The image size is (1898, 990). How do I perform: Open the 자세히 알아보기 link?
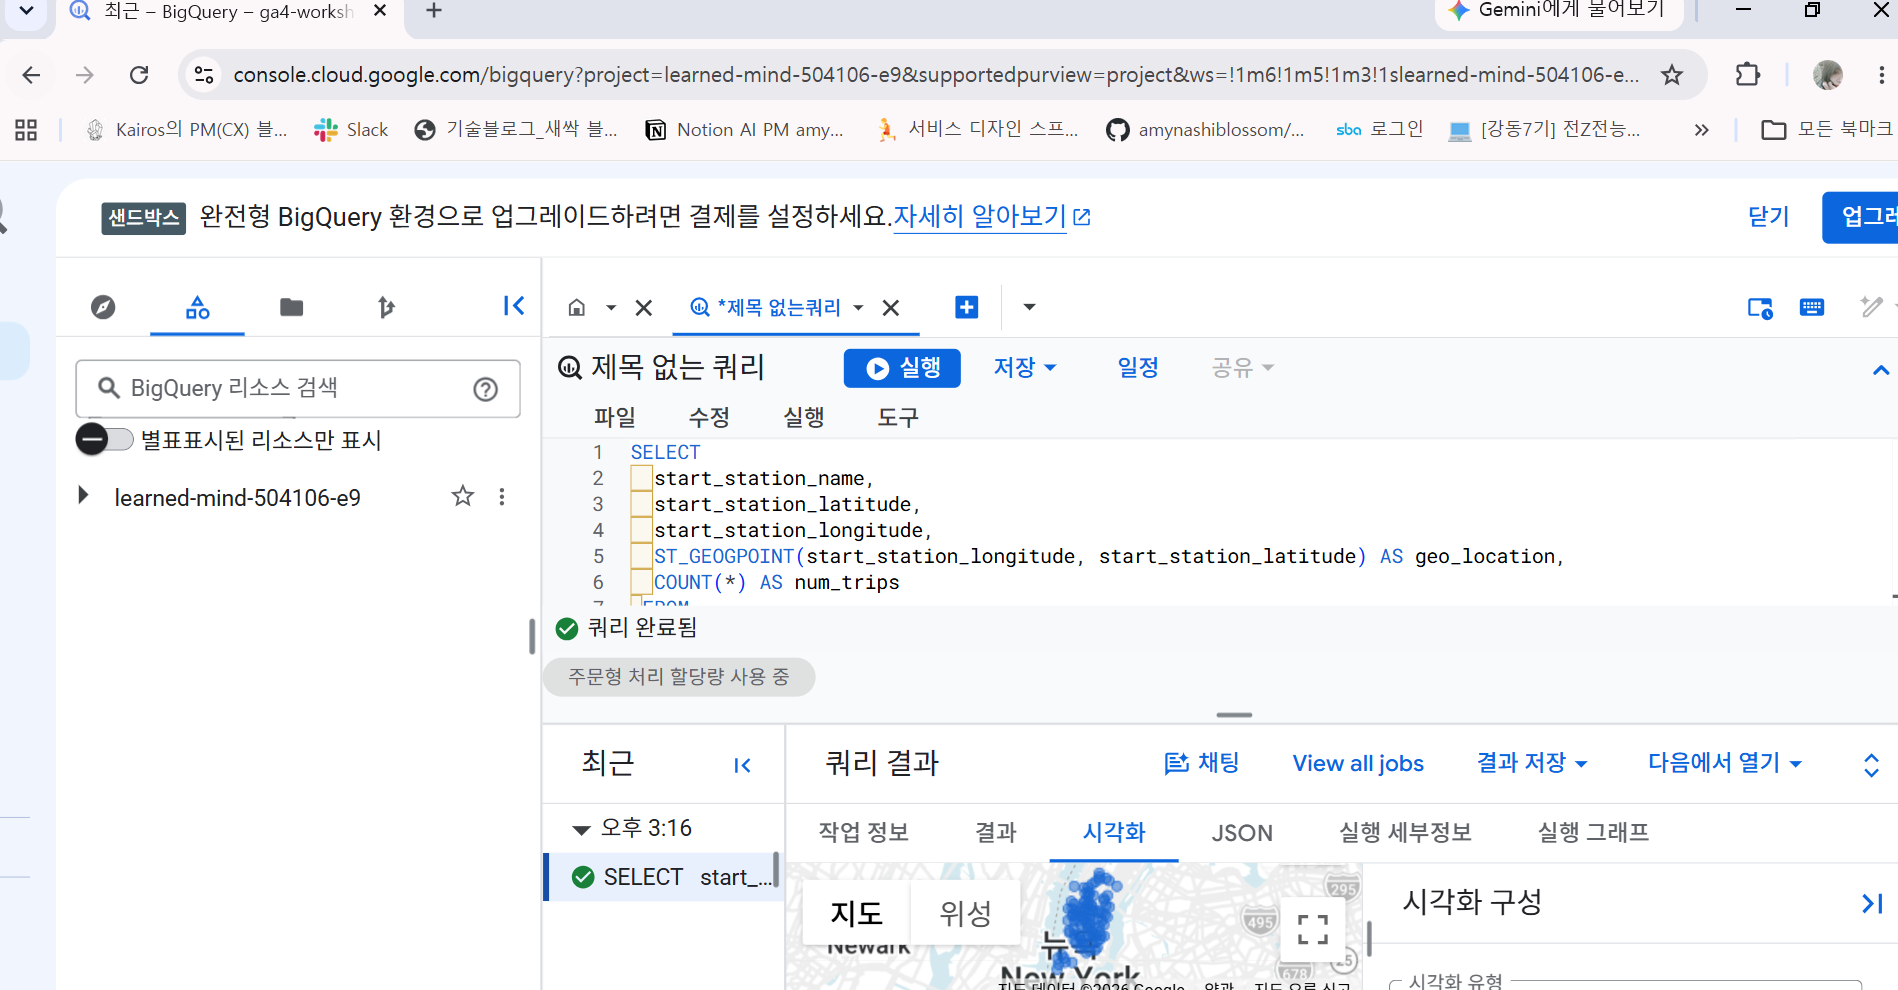pyautogui.click(x=991, y=216)
